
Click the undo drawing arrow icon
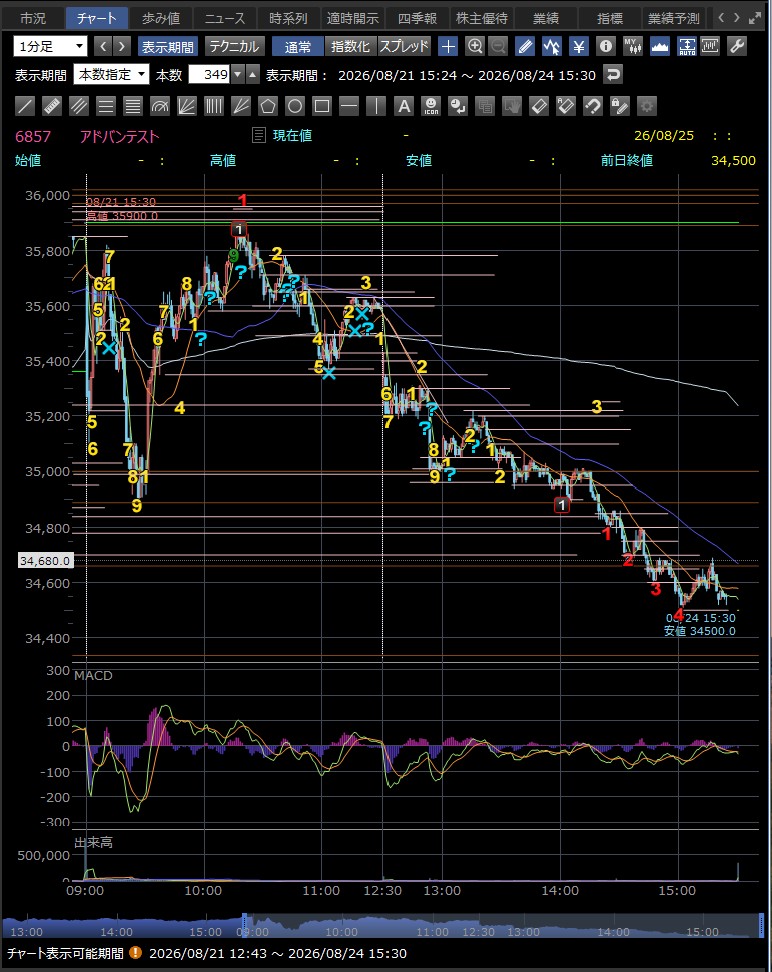593,106
